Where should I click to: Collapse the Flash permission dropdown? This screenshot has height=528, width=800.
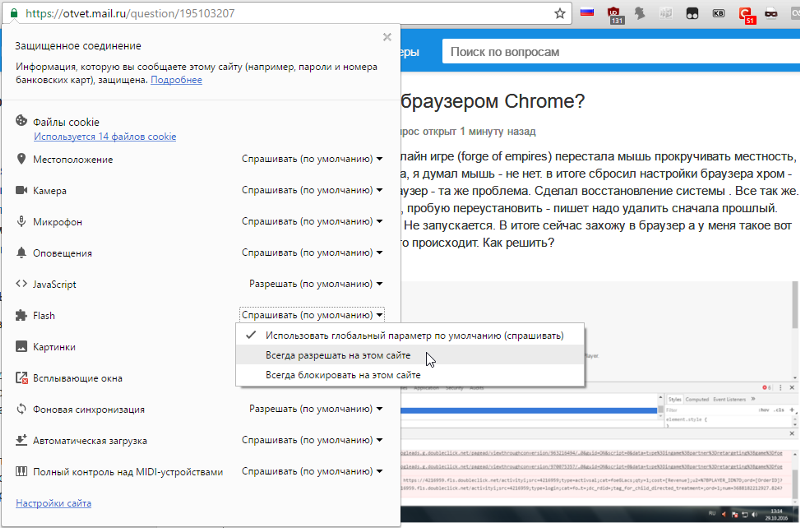[312, 315]
